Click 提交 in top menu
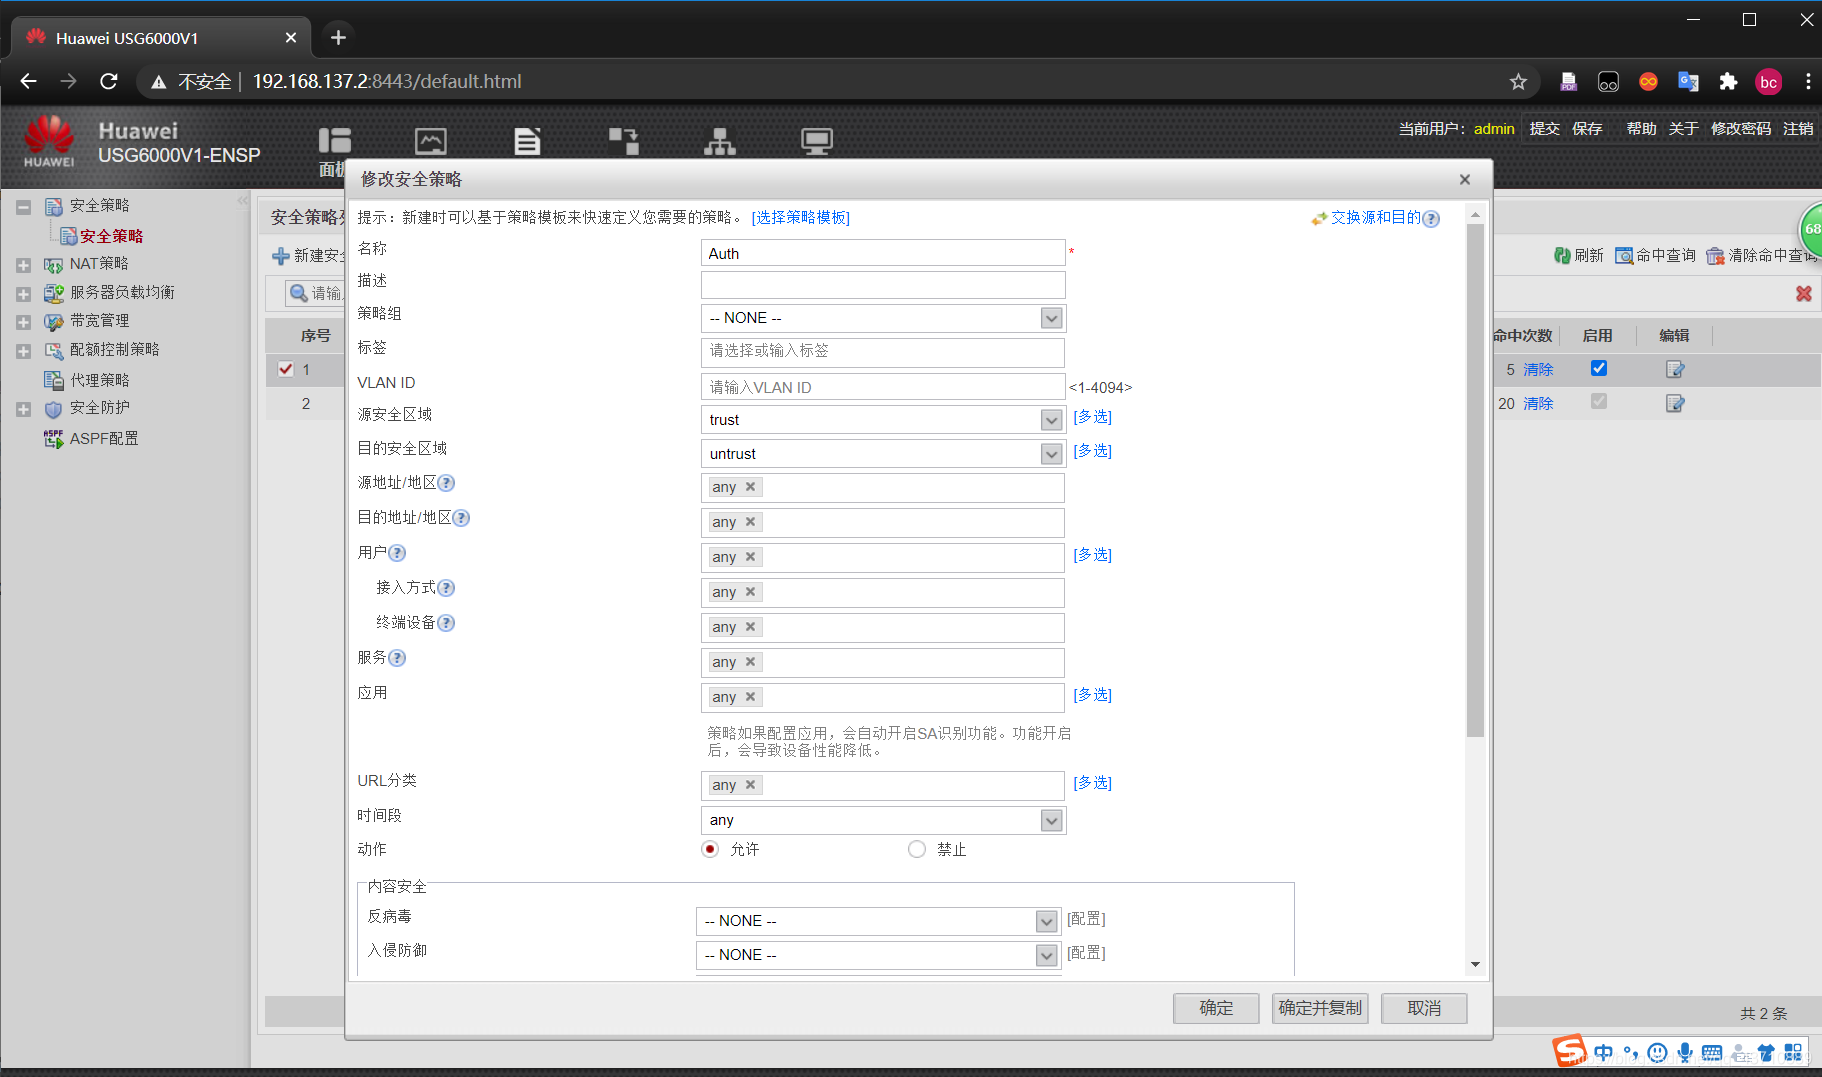Image resolution: width=1822 pixels, height=1077 pixels. pos(1544,129)
